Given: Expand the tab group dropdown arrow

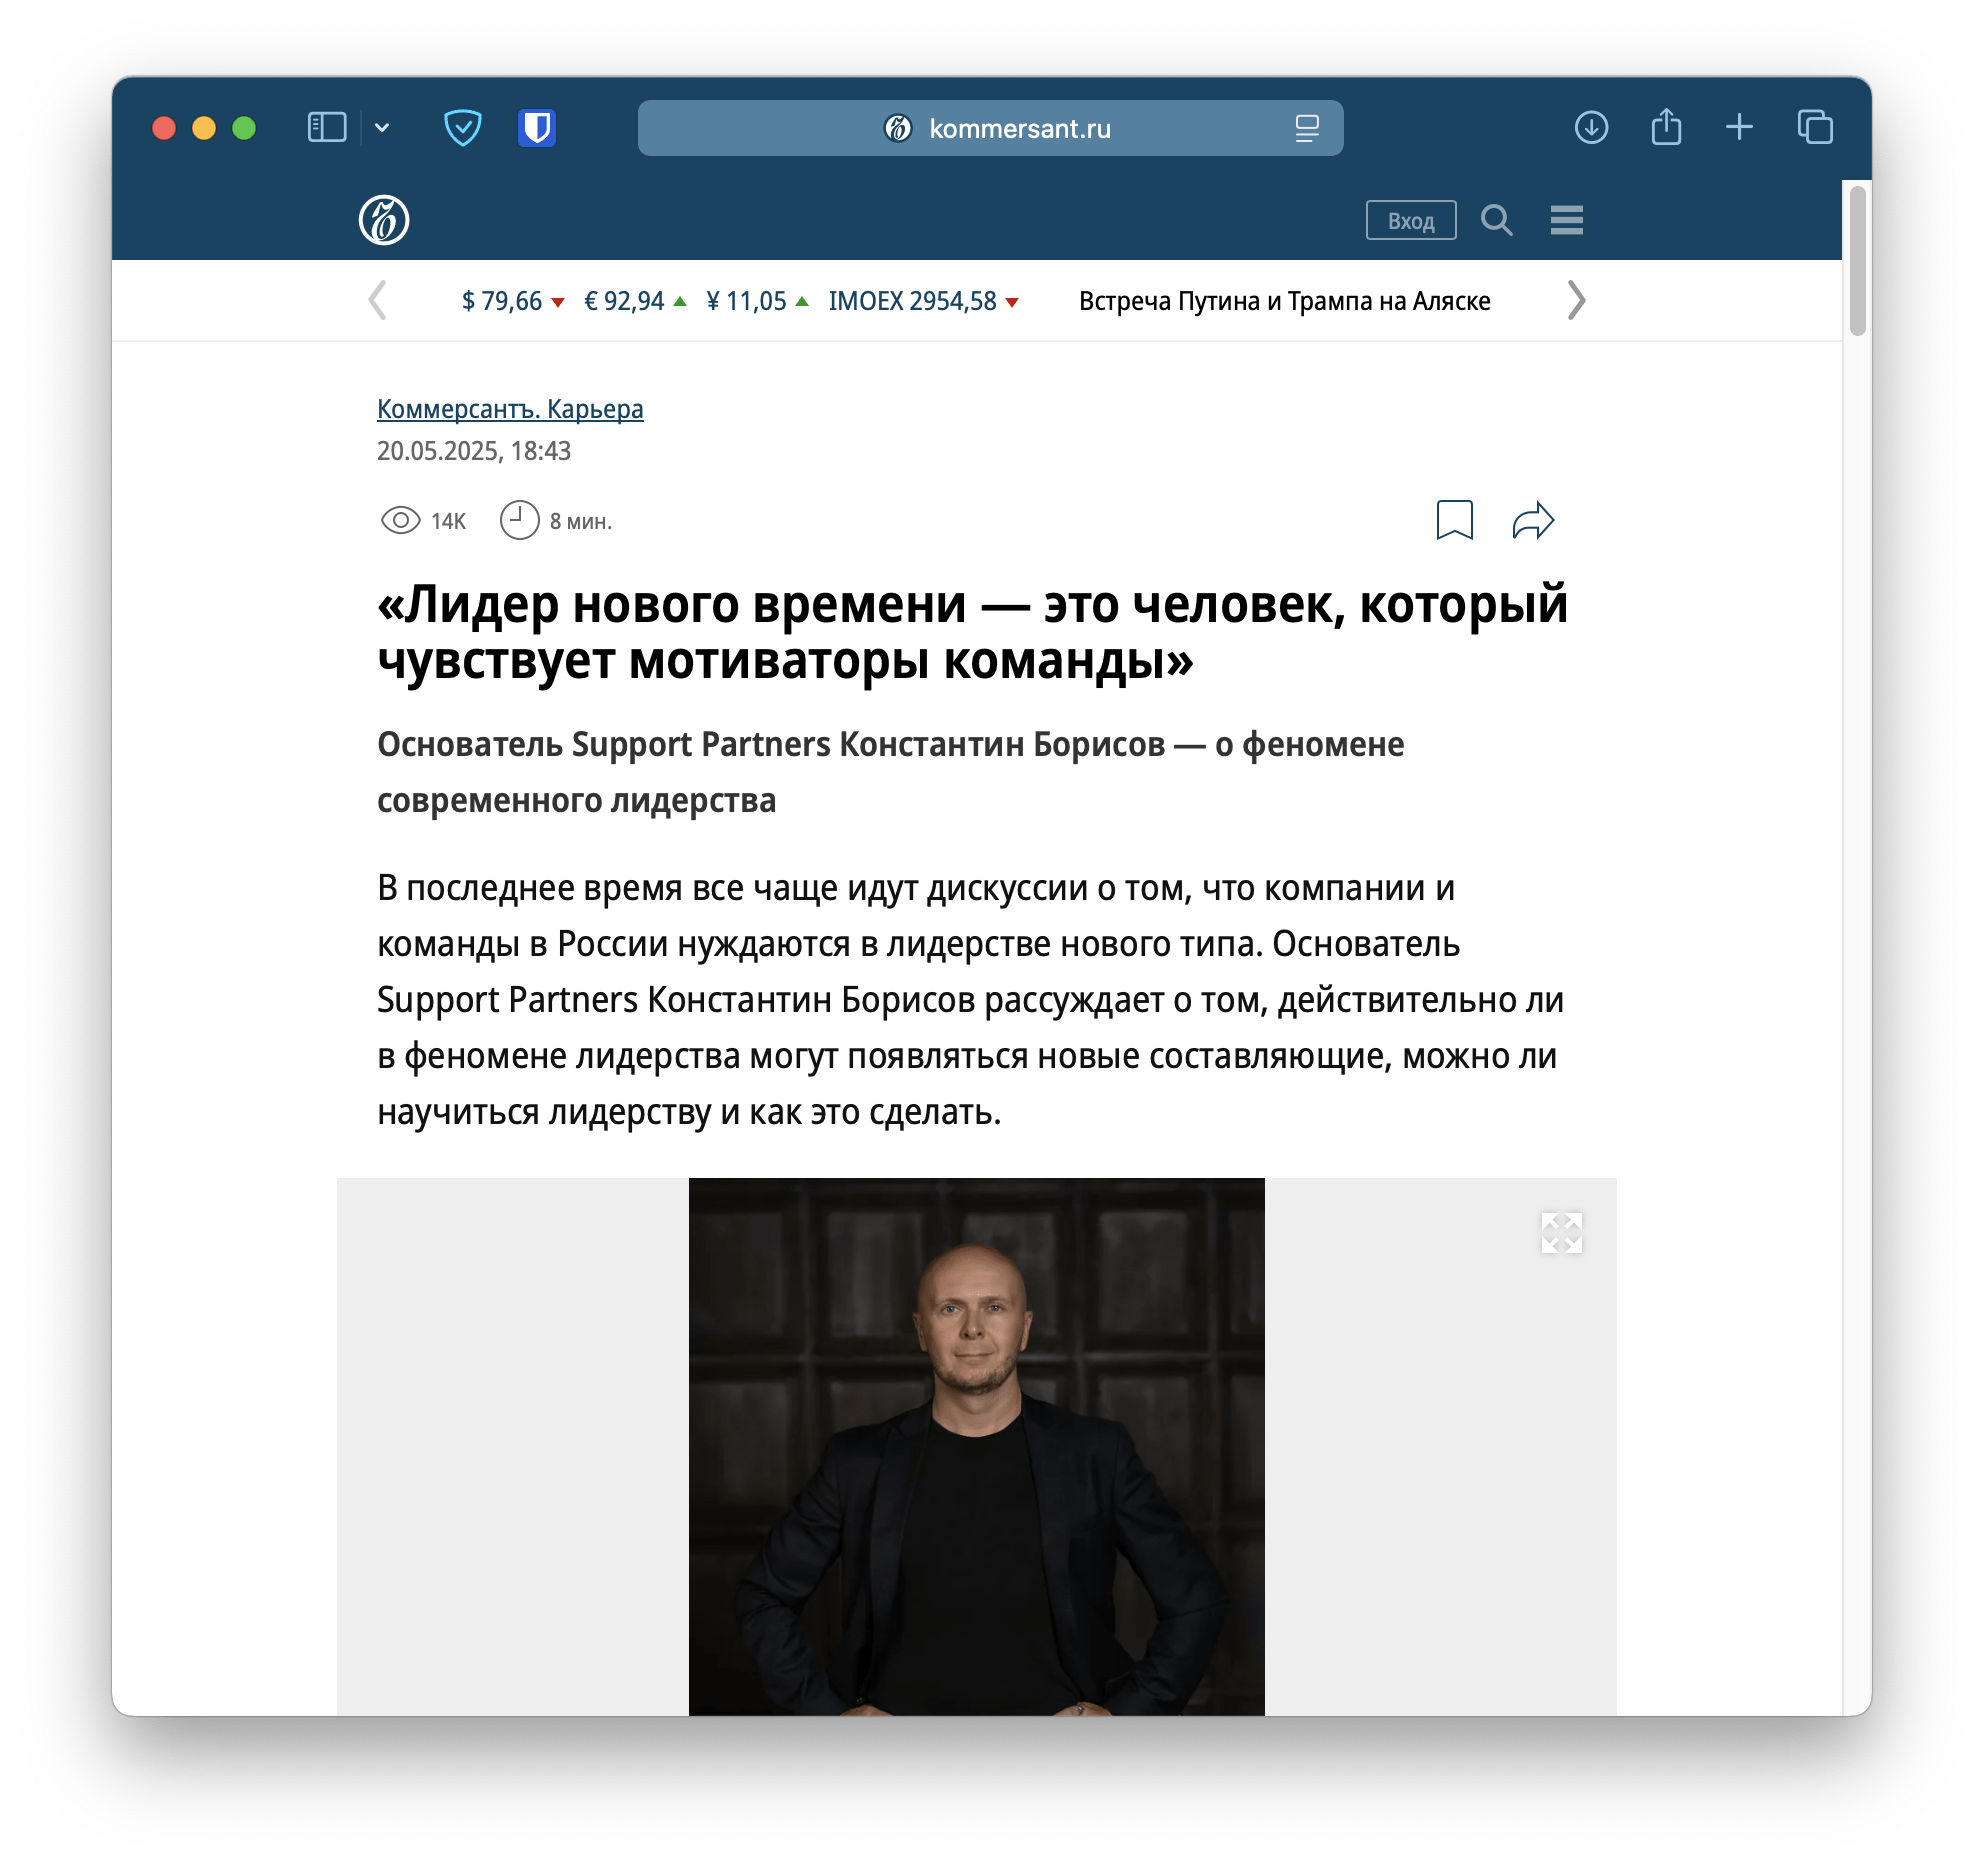Looking at the screenshot, I should coord(382,128).
